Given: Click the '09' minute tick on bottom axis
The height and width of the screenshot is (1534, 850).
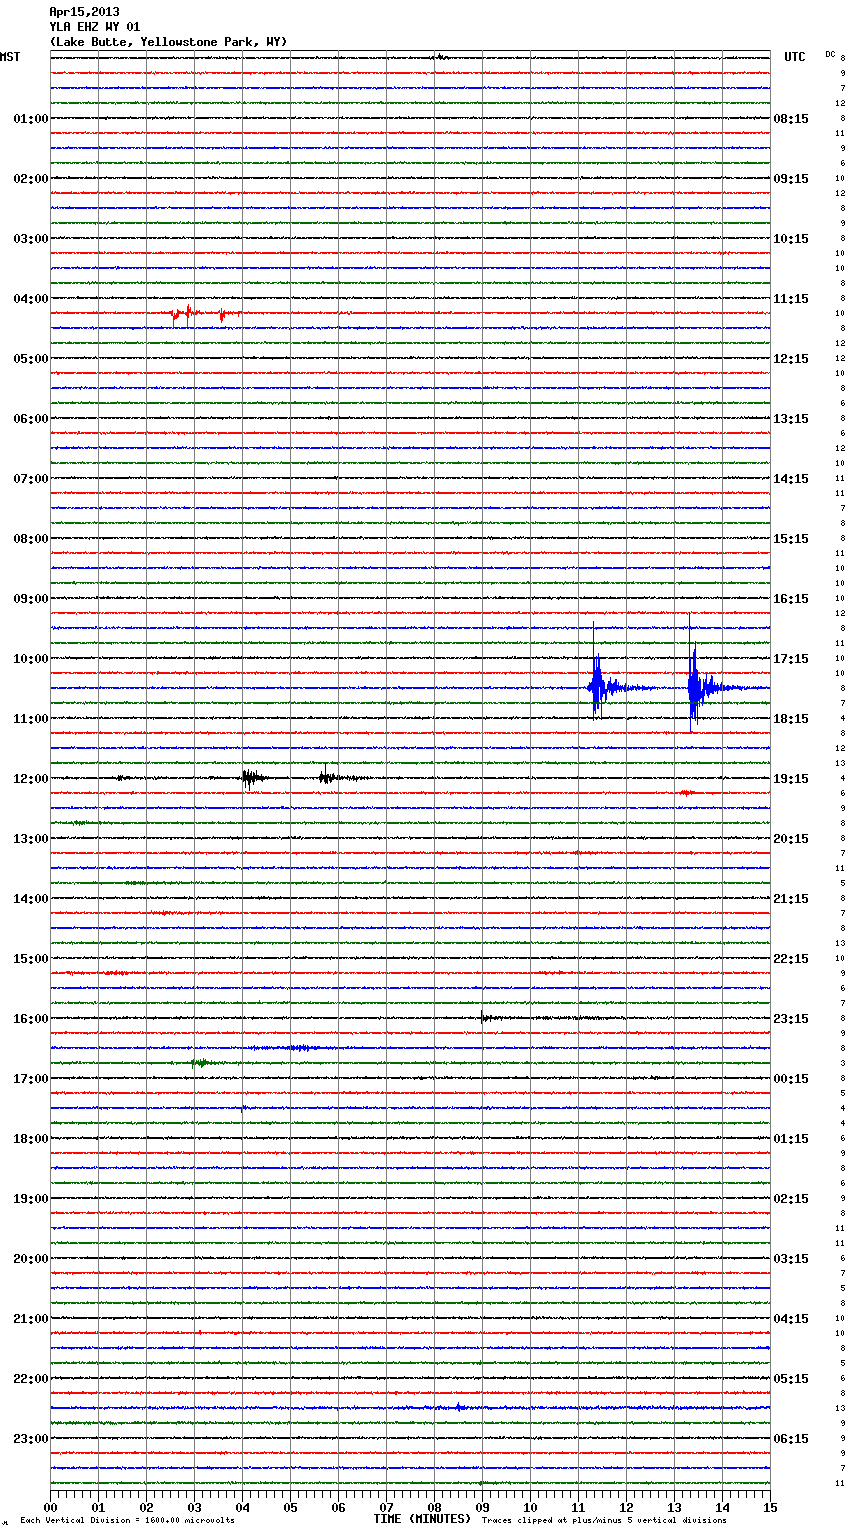Looking at the screenshot, I should click(x=482, y=1507).
